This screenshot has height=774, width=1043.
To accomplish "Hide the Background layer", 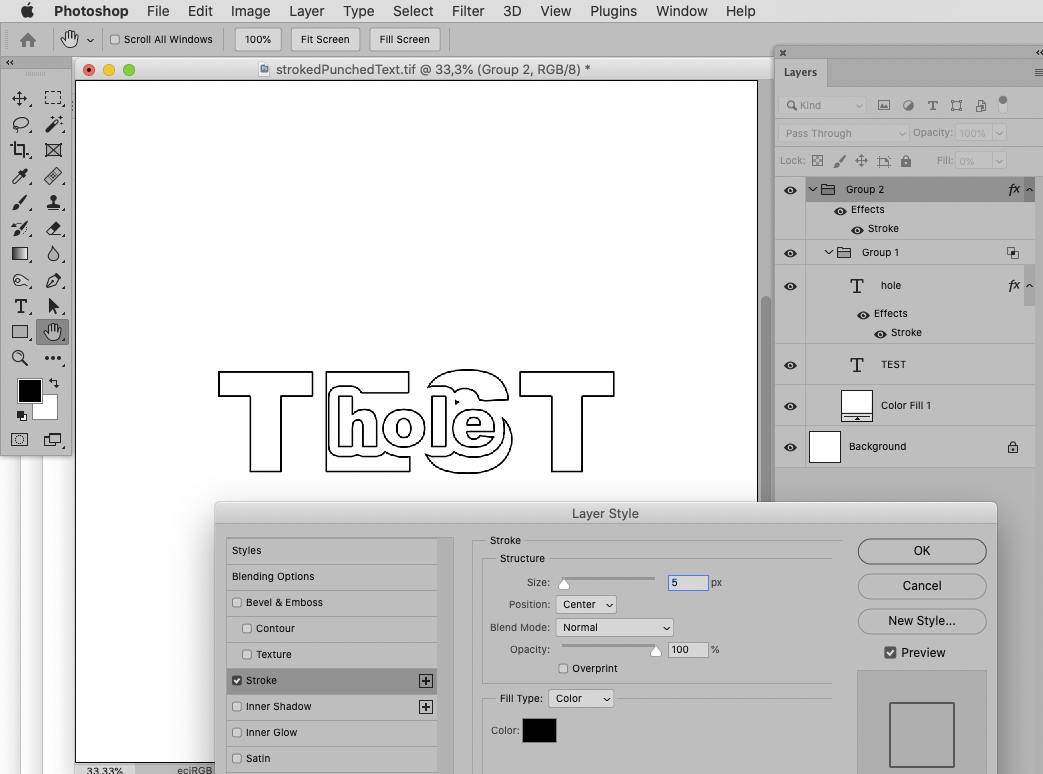I will (790, 447).
